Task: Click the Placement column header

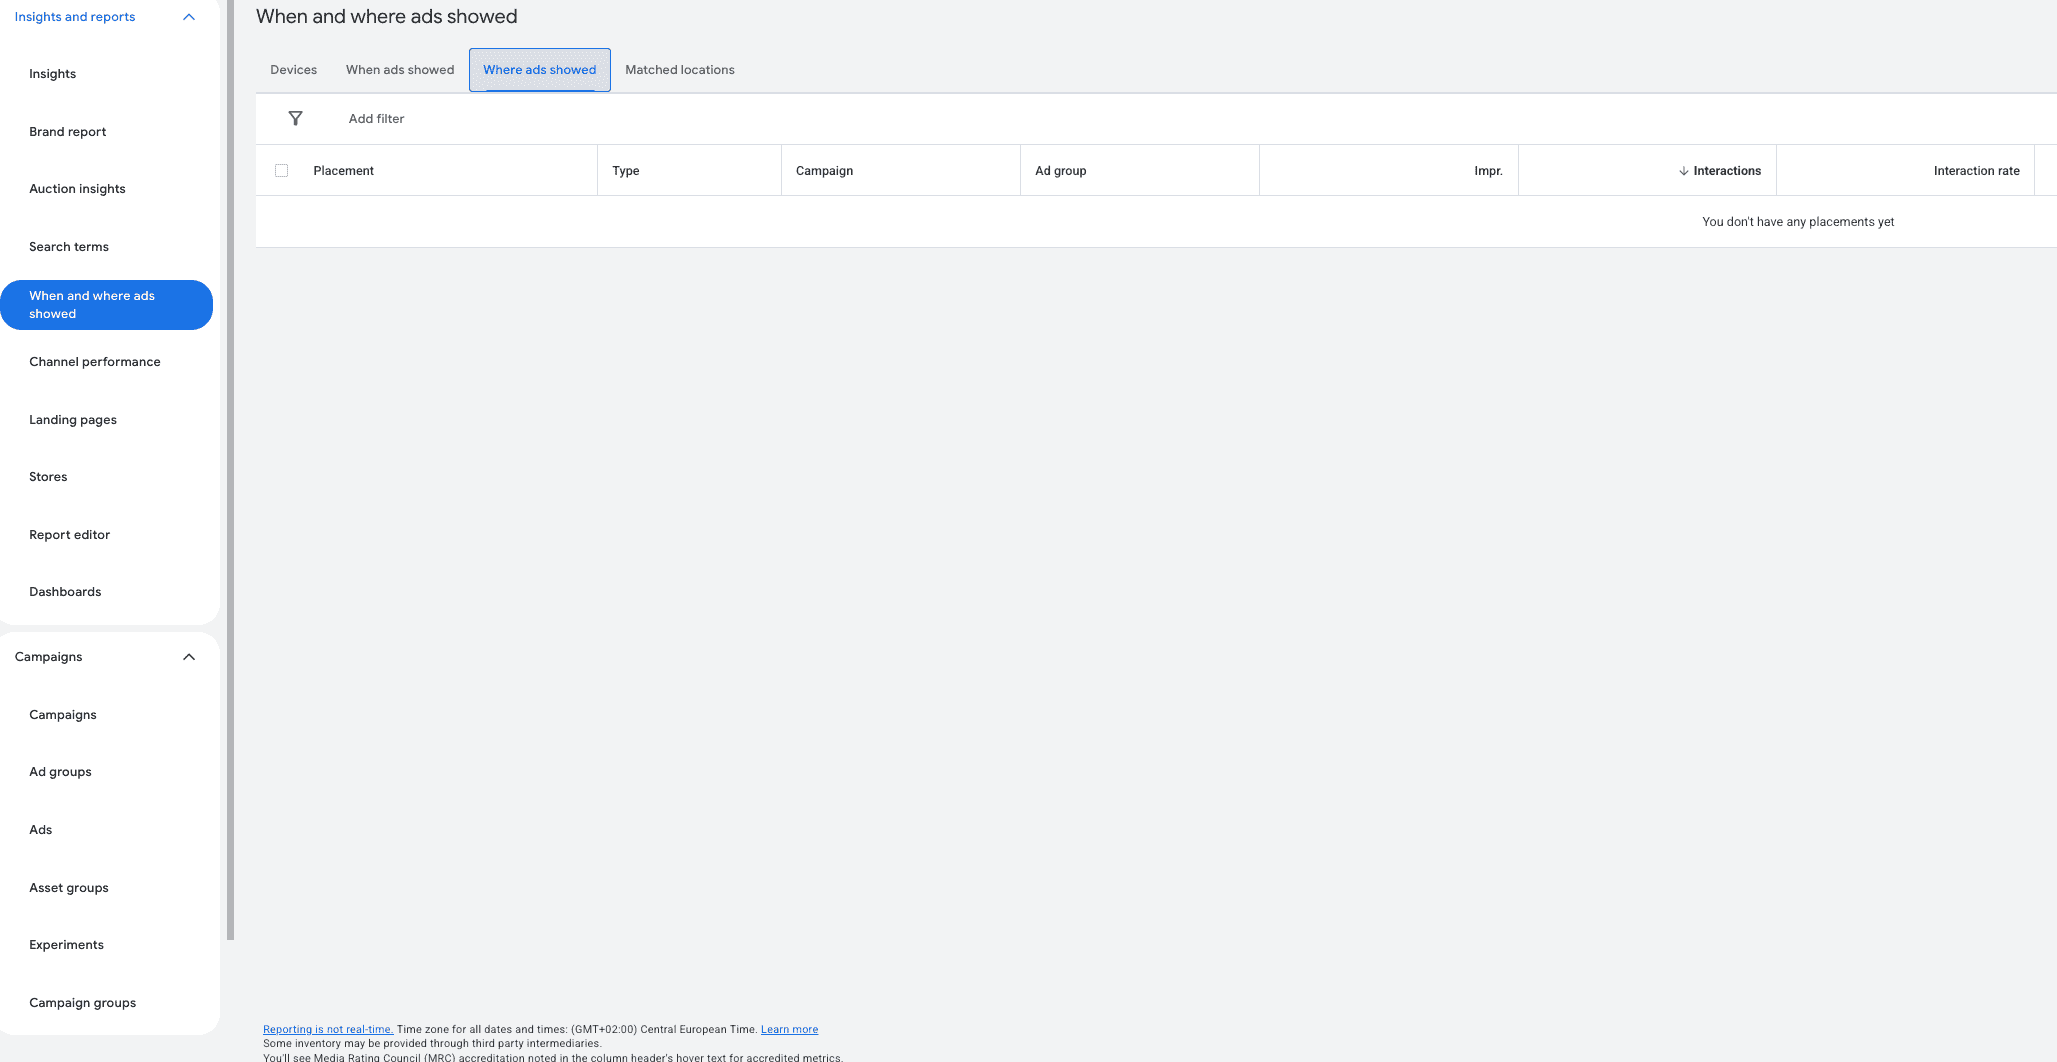Action: tap(343, 171)
